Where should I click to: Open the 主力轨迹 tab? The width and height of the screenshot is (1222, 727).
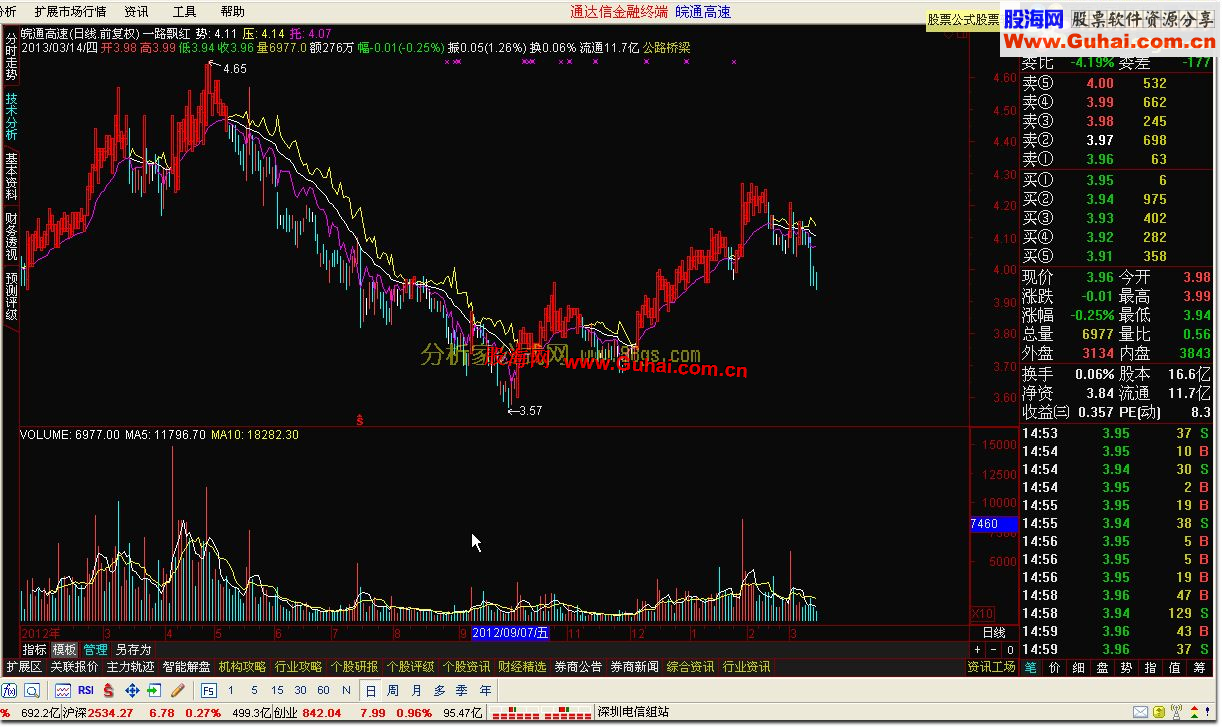[131, 667]
